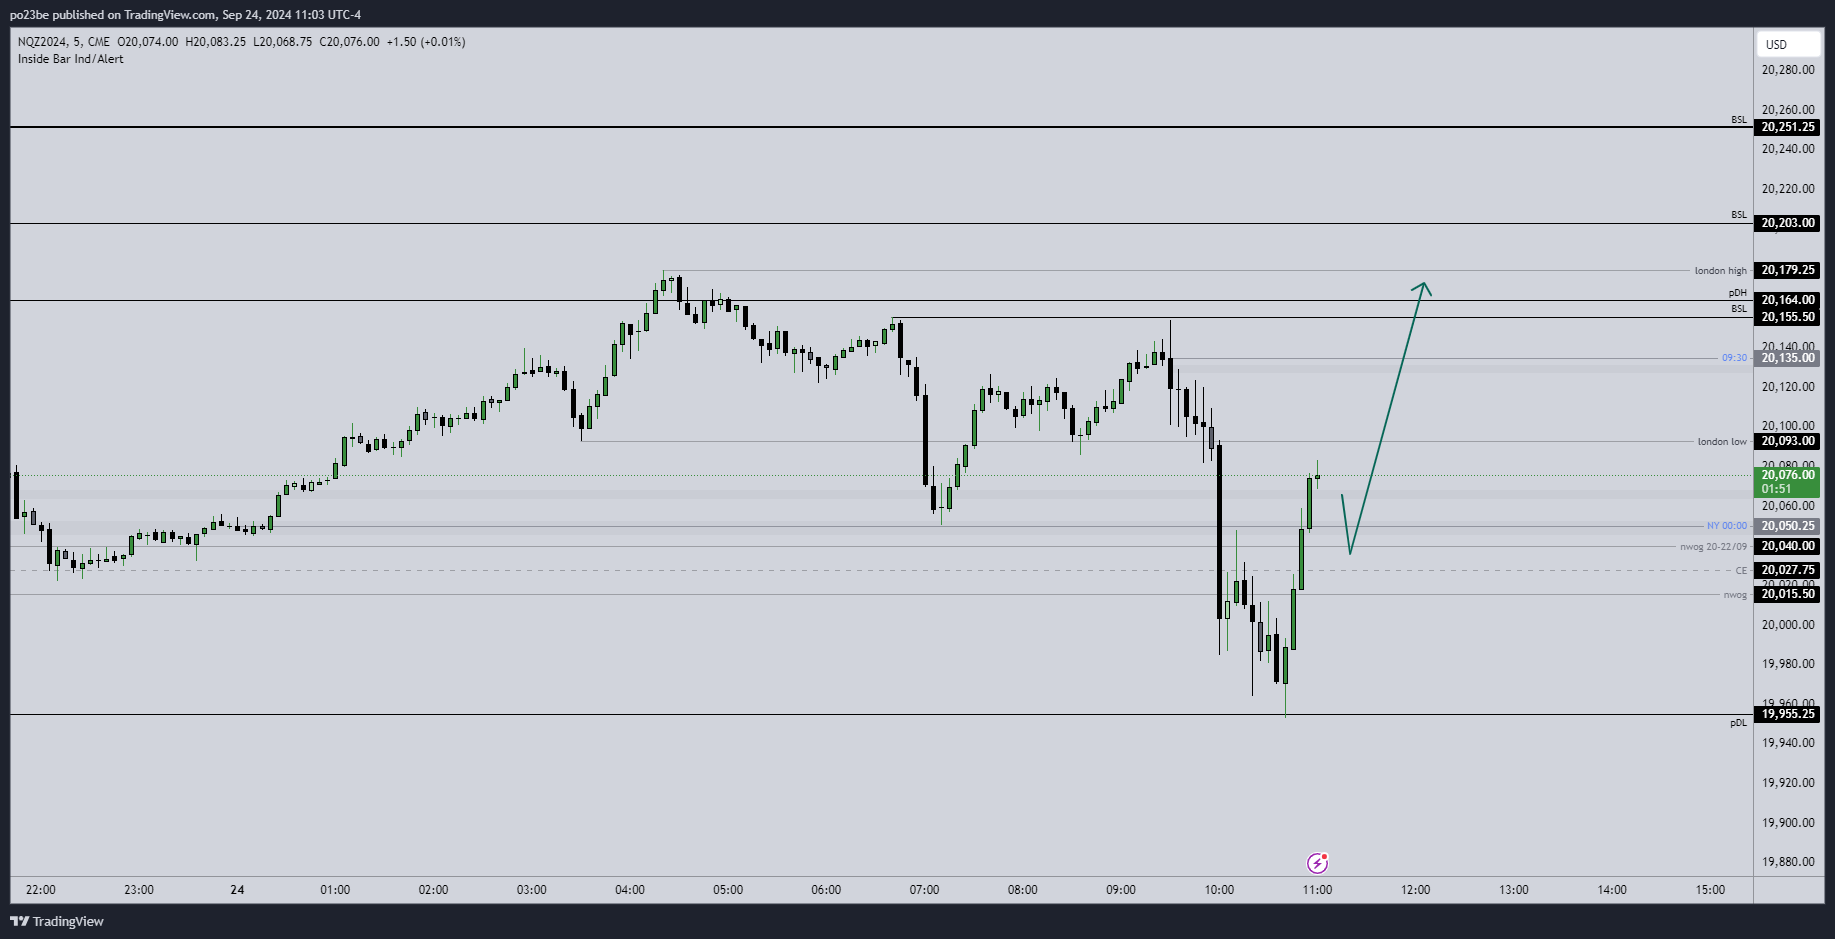Click the pDH 20,164.00 price label
This screenshot has width=1835, height=939.
click(1787, 300)
